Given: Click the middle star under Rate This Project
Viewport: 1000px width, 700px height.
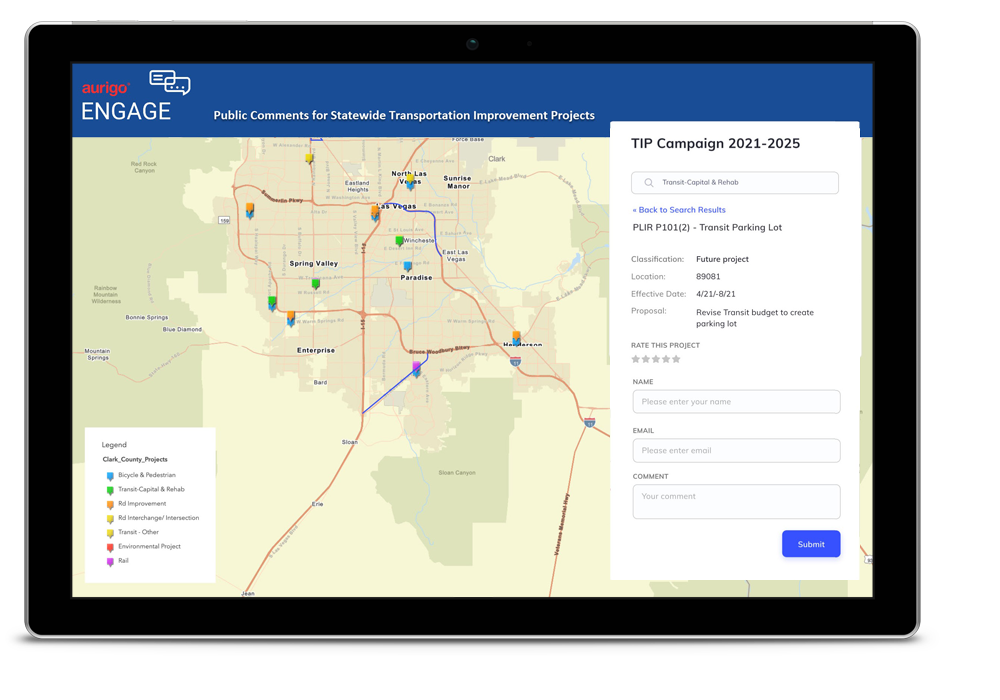Looking at the screenshot, I should pos(657,358).
